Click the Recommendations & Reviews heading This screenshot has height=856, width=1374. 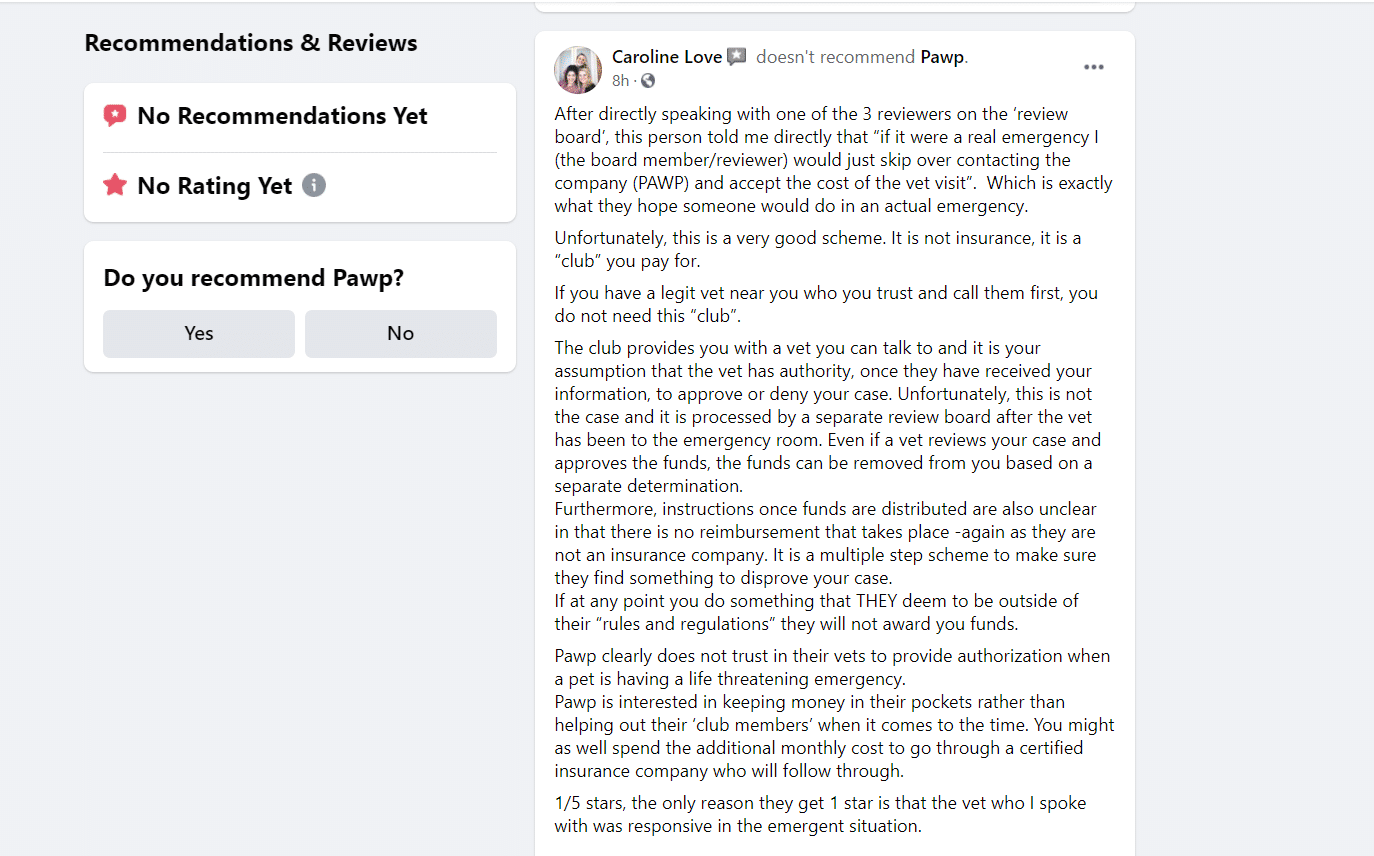[x=250, y=43]
